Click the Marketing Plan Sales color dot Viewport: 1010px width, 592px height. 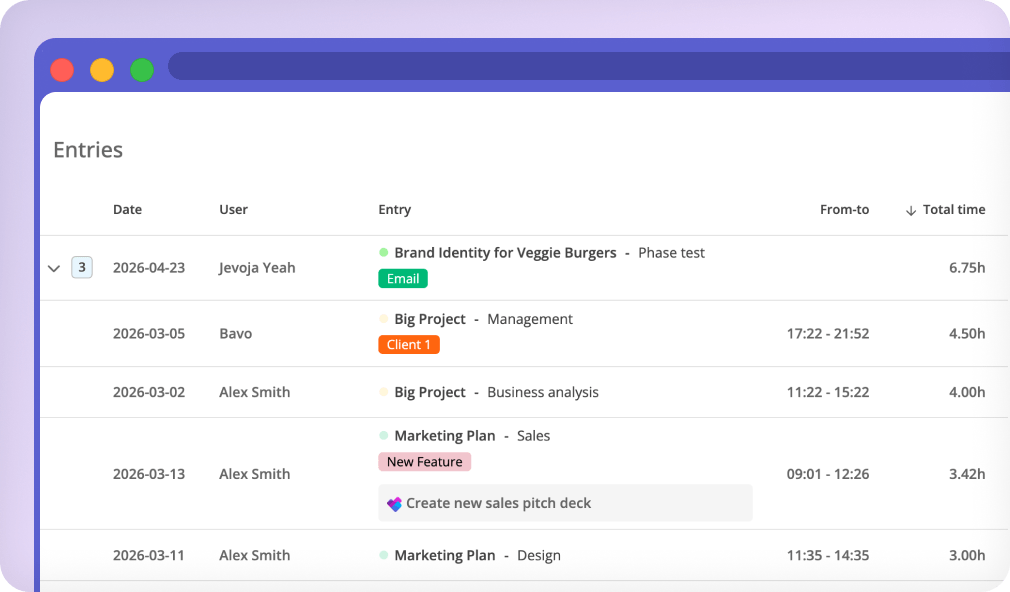coord(384,435)
